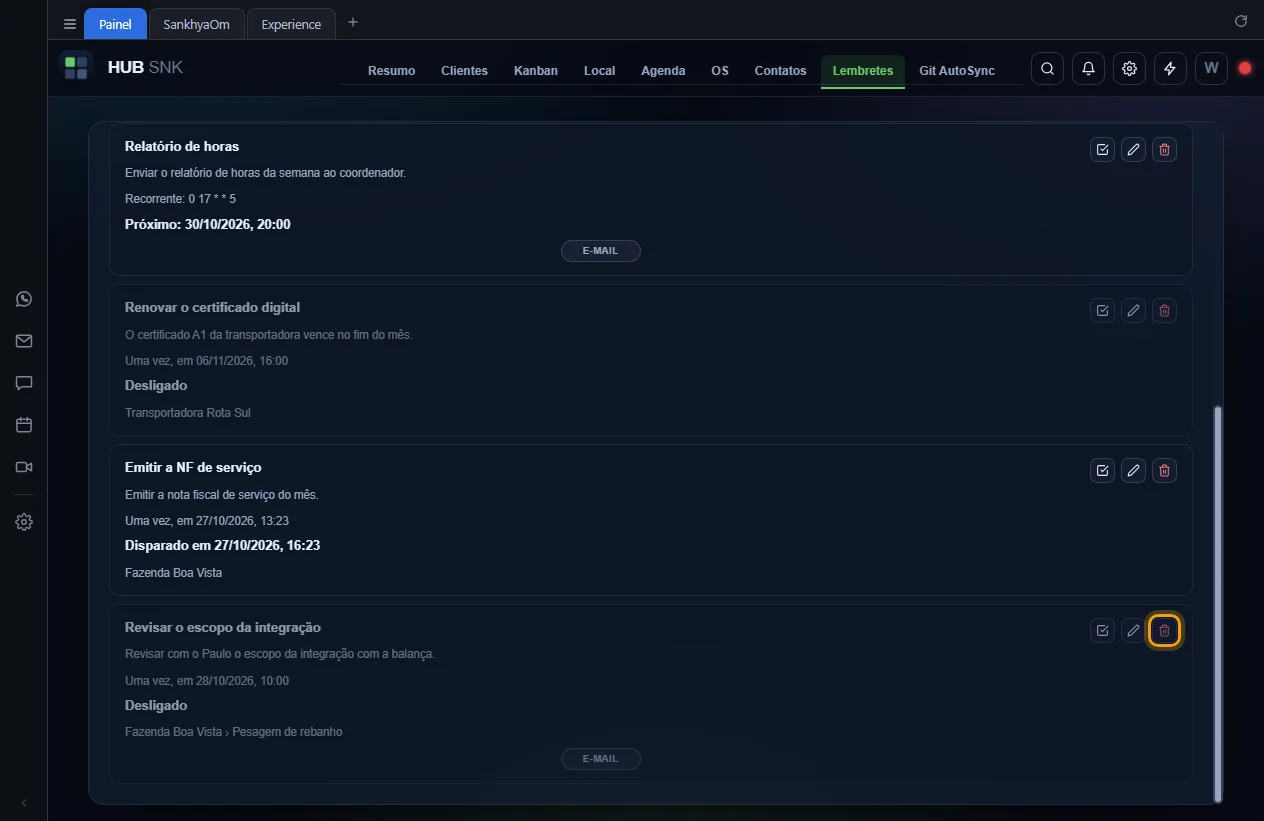Mark Emitir a NF de serviço as done

1102,470
